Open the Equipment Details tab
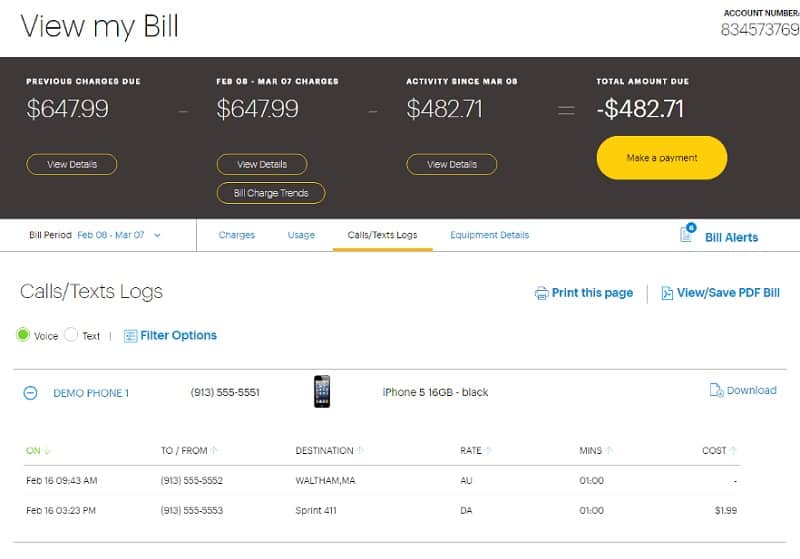The height and width of the screenshot is (559, 800). click(489, 235)
